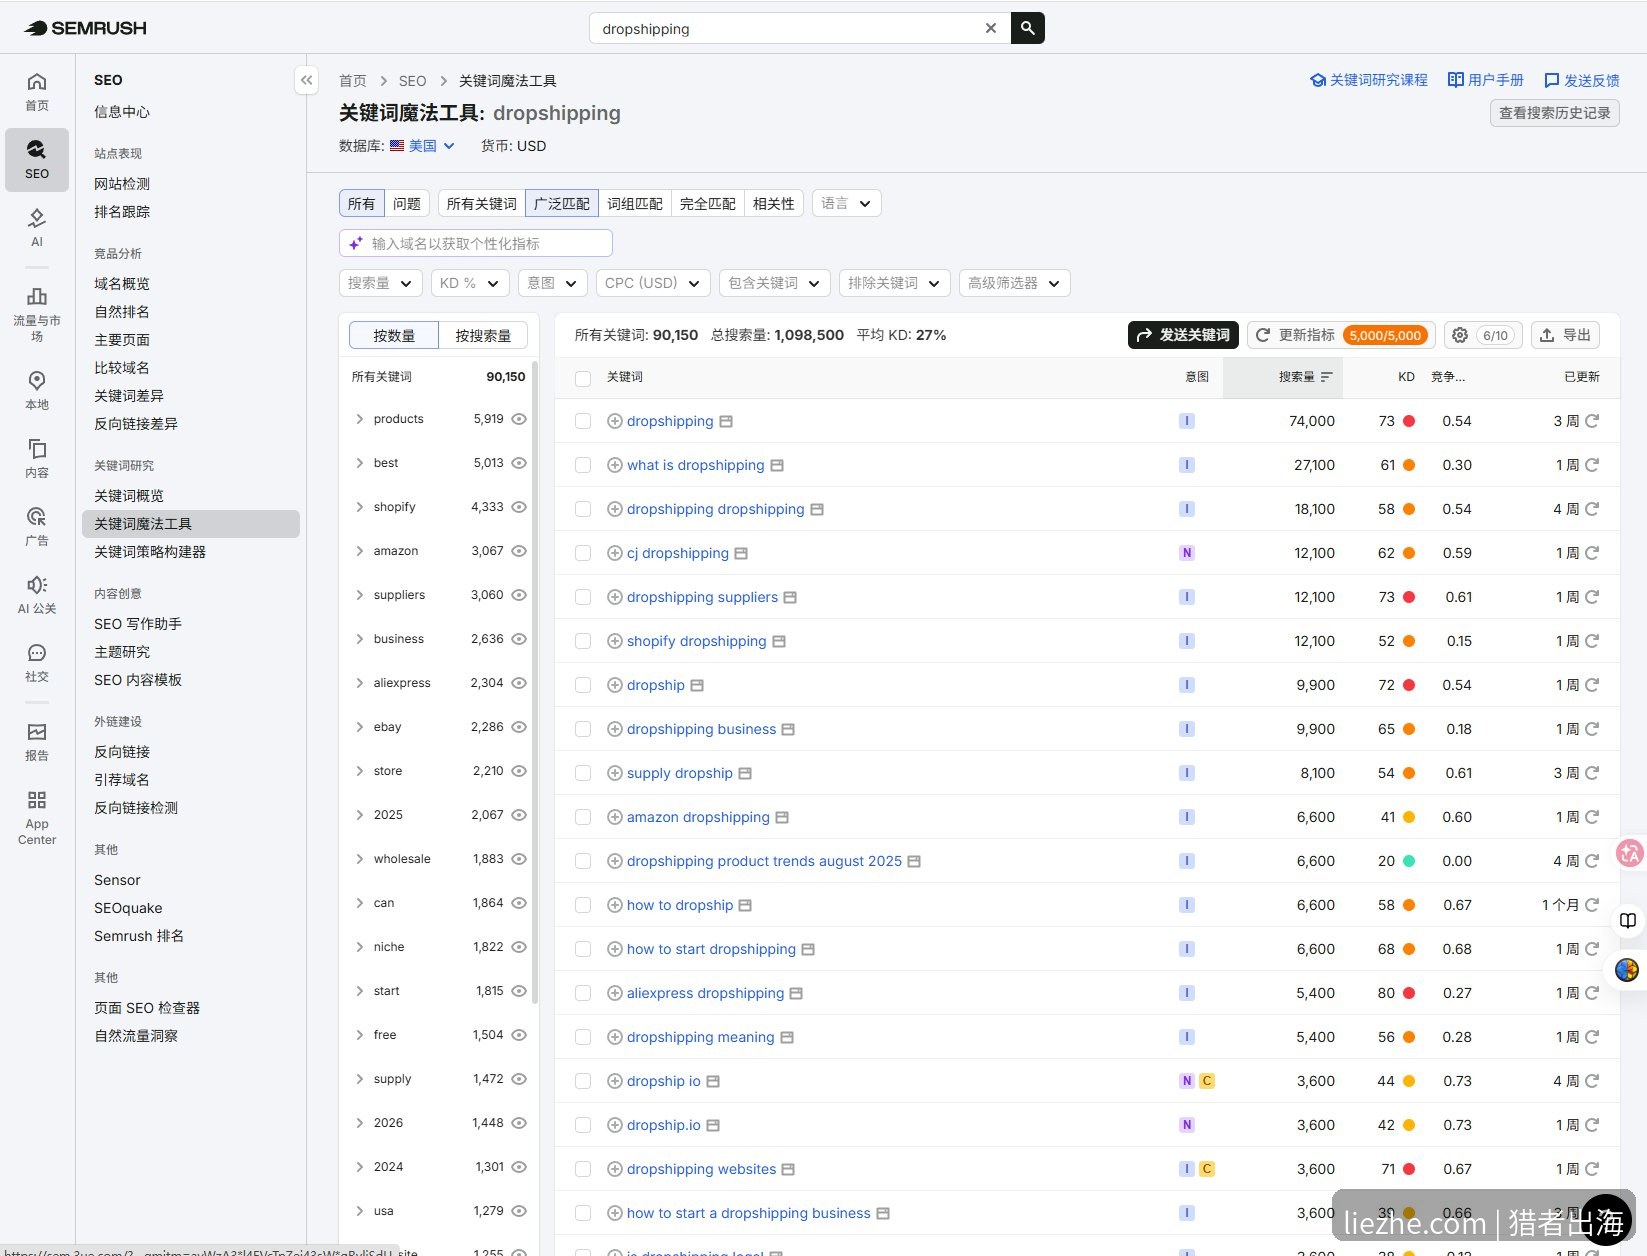Open the 高级筛选器 dropdown
Image resolution: width=1647 pixels, height=1256 pixels.
tap(1014, 283)
